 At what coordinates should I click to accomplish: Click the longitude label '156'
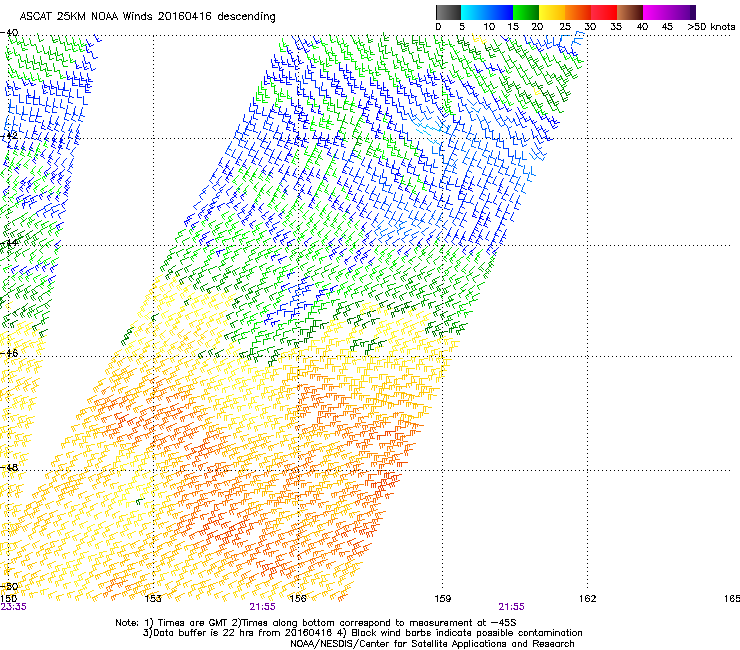coord(298,599)
